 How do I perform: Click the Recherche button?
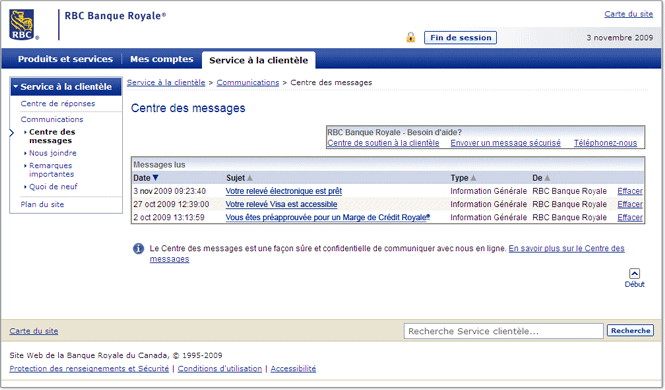[x=630, y=331]
